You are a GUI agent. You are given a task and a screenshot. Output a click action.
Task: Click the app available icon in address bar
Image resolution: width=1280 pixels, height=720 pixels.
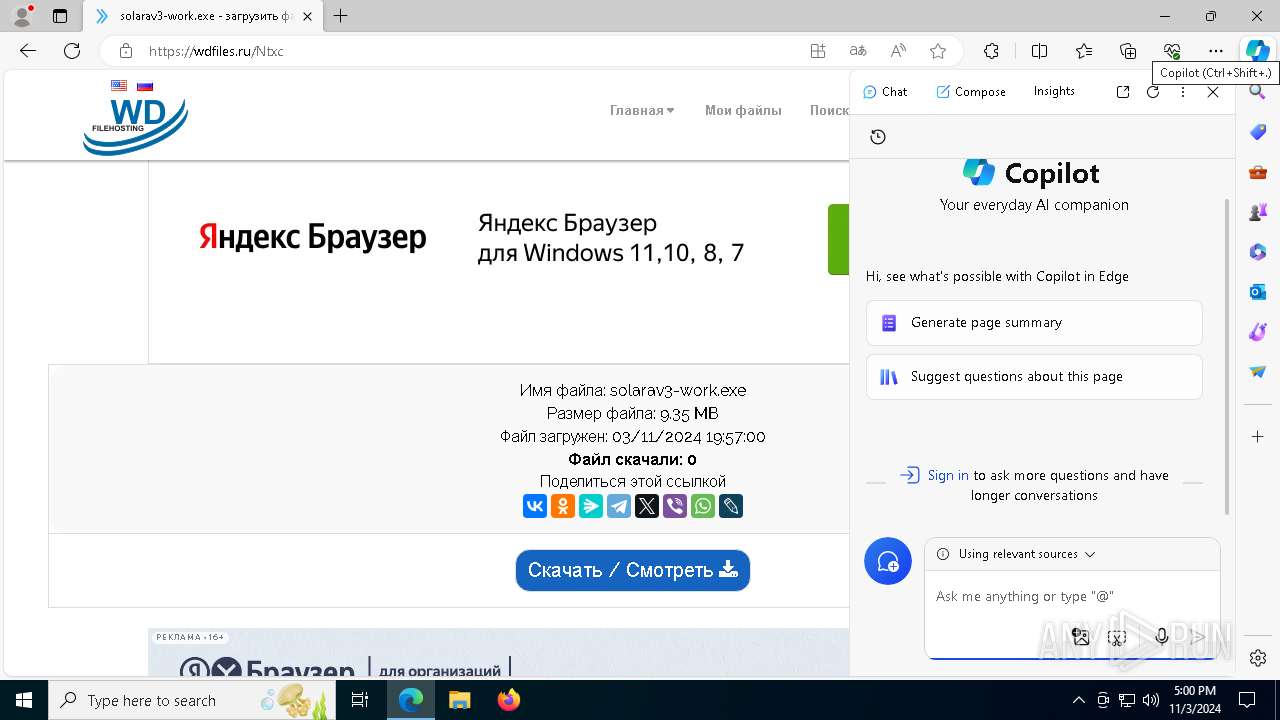(818, 51)
